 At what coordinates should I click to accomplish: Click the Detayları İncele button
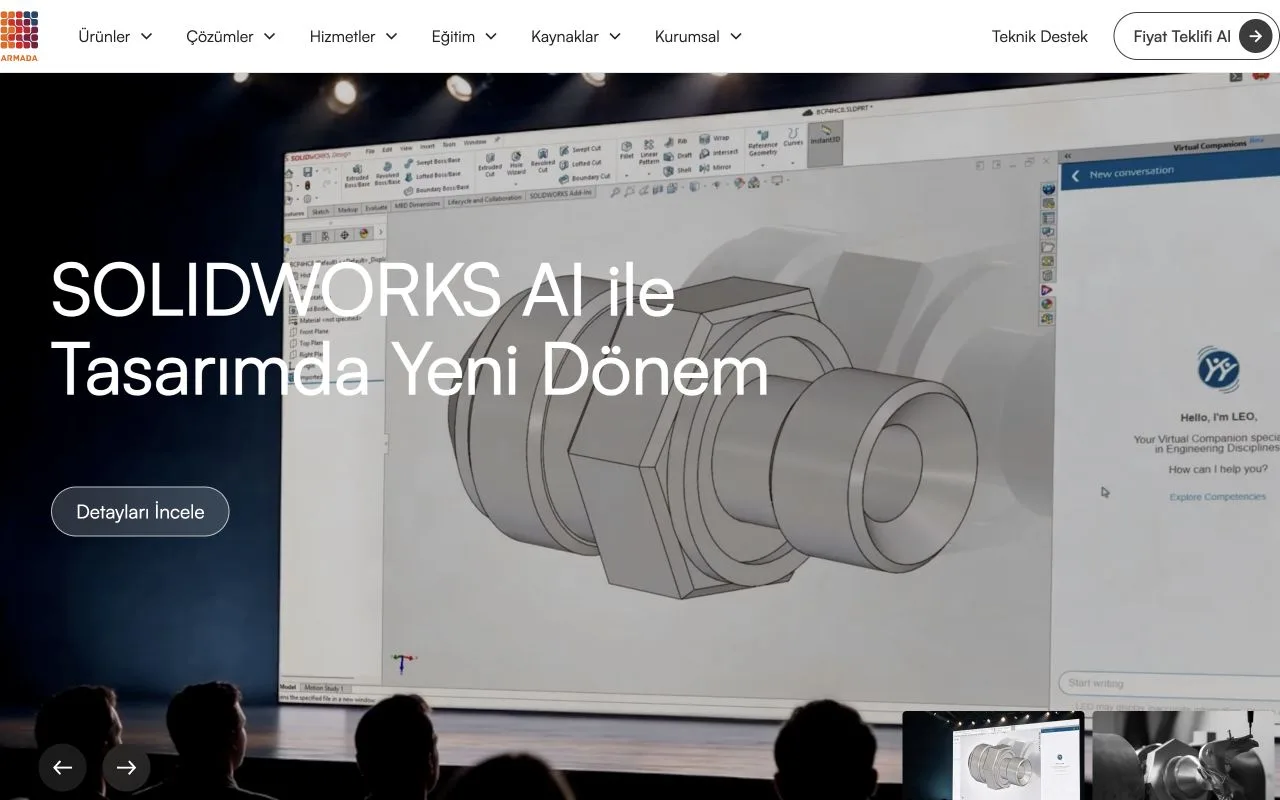[x=140, y=511]
